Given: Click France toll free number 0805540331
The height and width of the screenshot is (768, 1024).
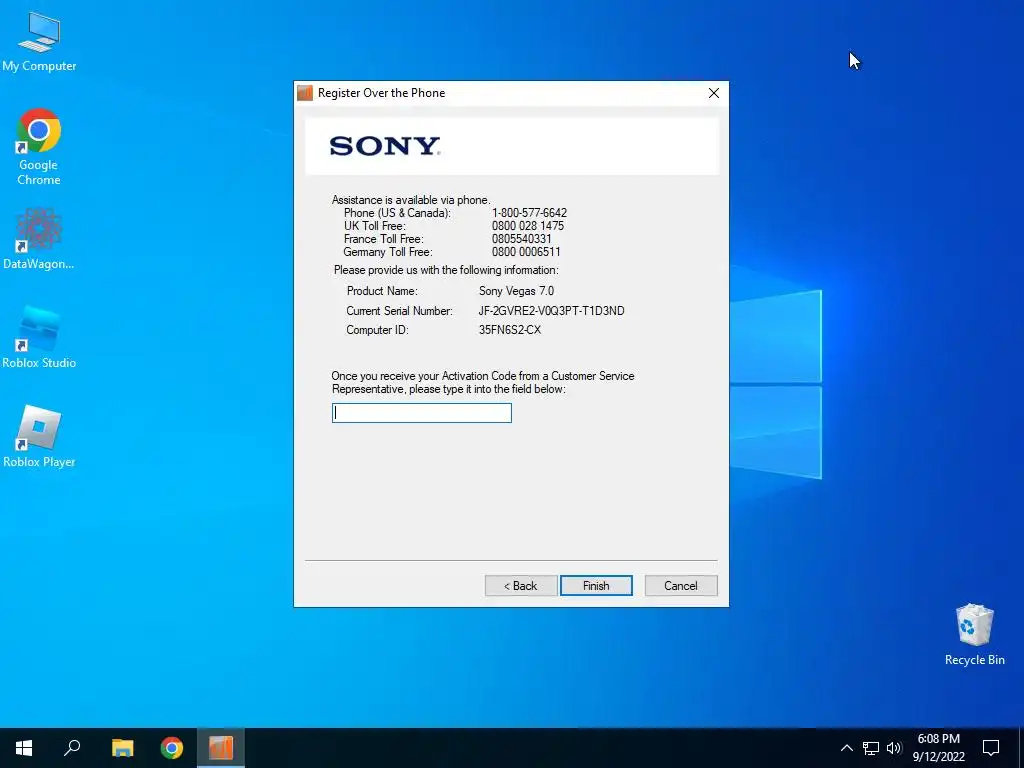Looking at the screenshot, I should coord(521,239).
